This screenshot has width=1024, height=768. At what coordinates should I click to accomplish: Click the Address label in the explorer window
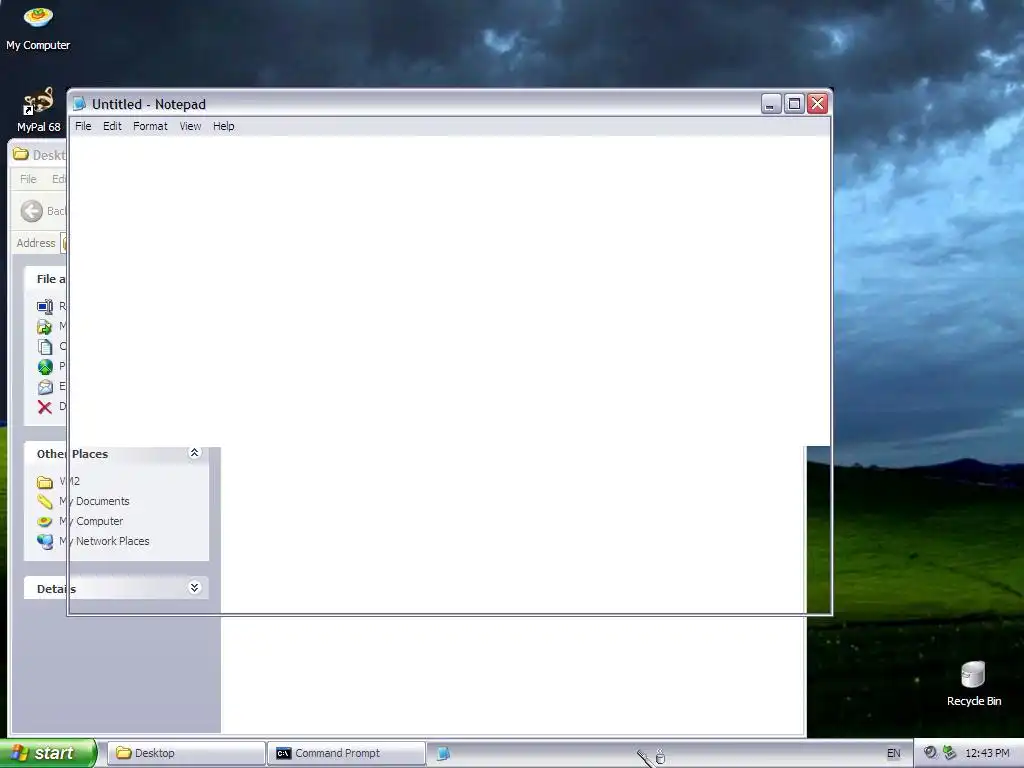tap(36, 243)
